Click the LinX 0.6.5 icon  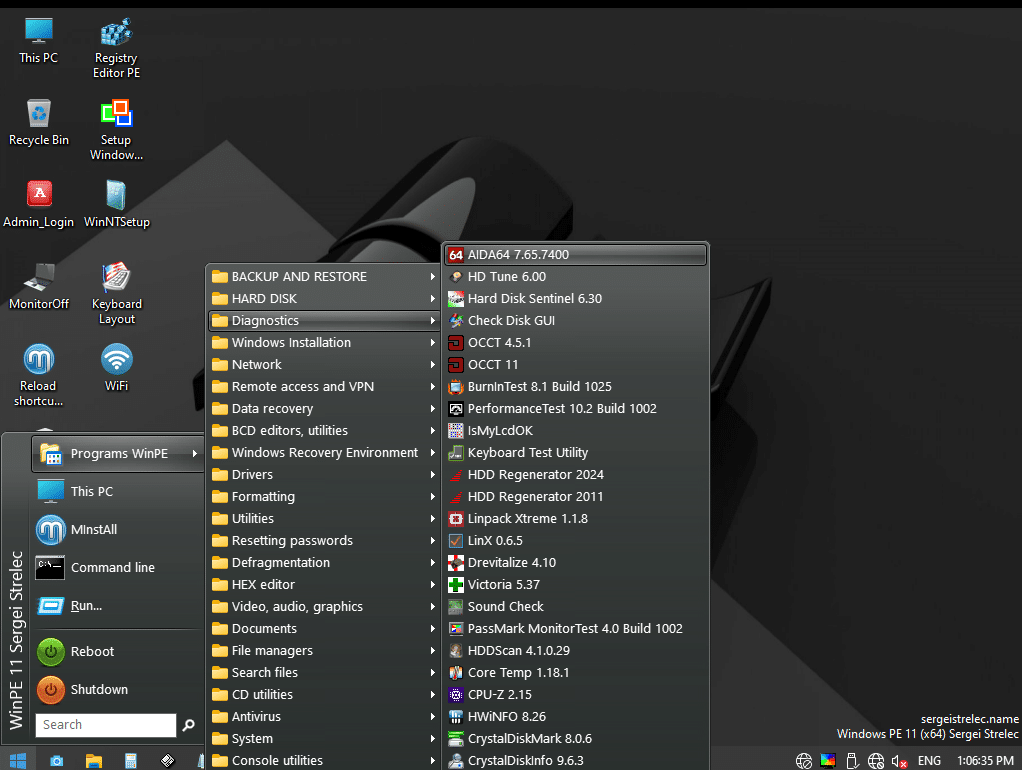[456, 540]
